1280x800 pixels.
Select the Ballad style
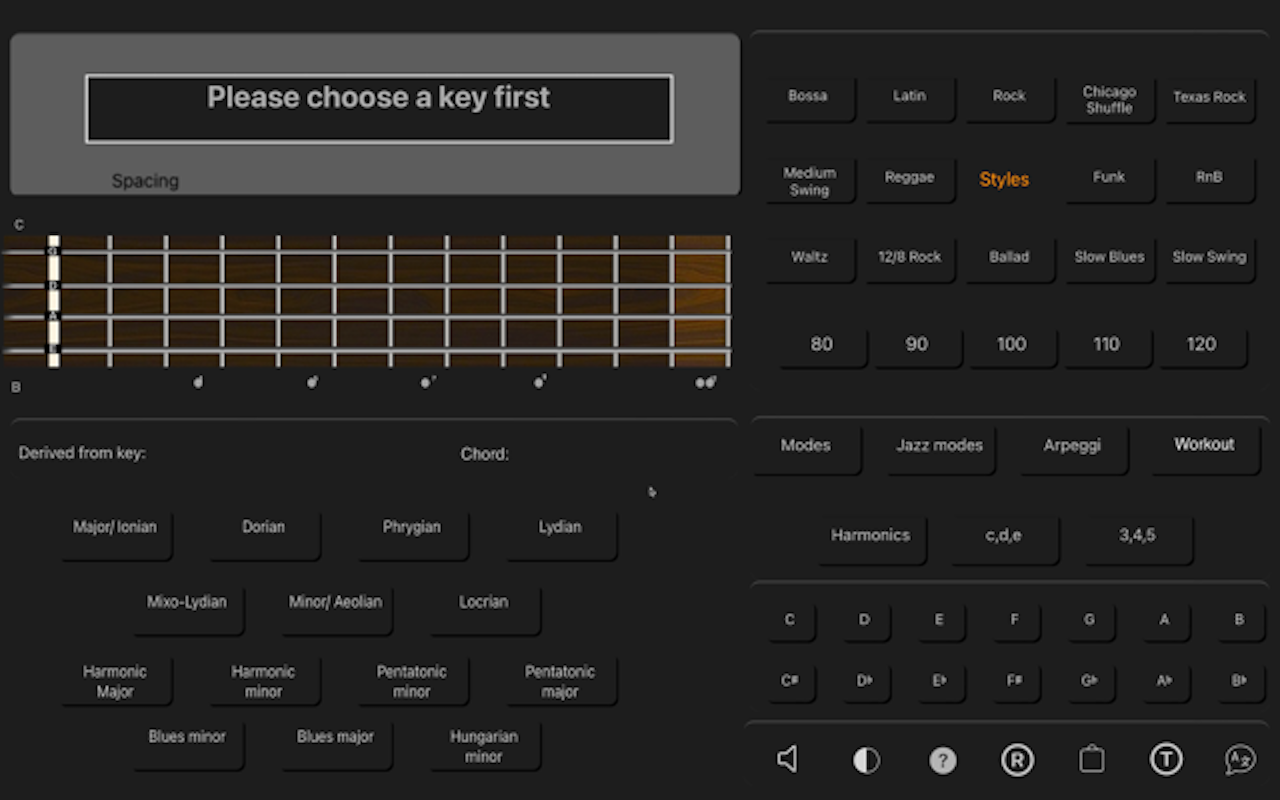[1009, 258]
